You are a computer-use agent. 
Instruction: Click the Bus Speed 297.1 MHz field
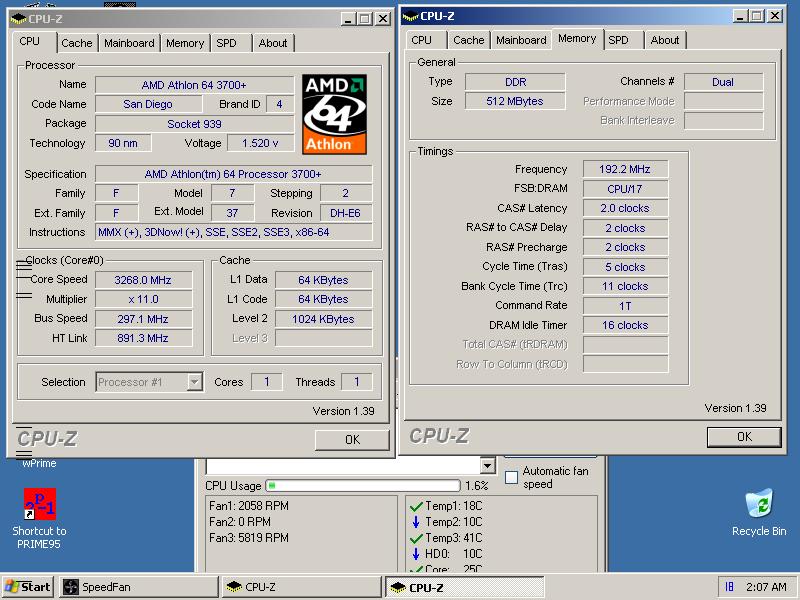pyautogui.click(x=143, y=319)
